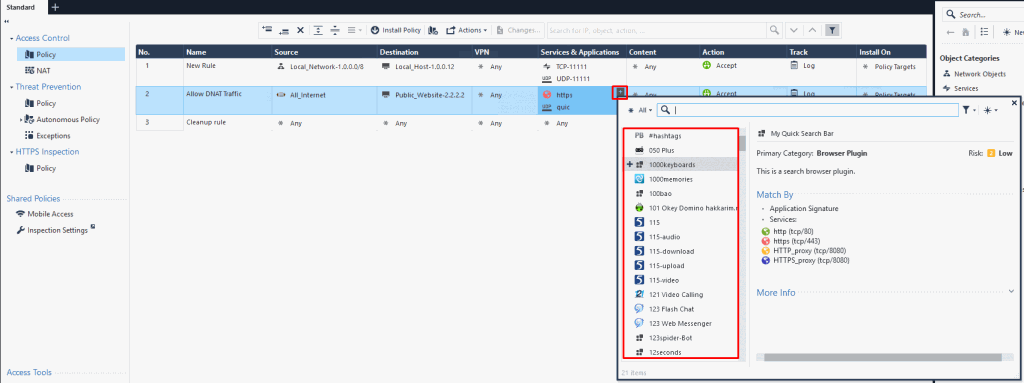
Task: Click the Changes button
Action: [x=519, y=30]
